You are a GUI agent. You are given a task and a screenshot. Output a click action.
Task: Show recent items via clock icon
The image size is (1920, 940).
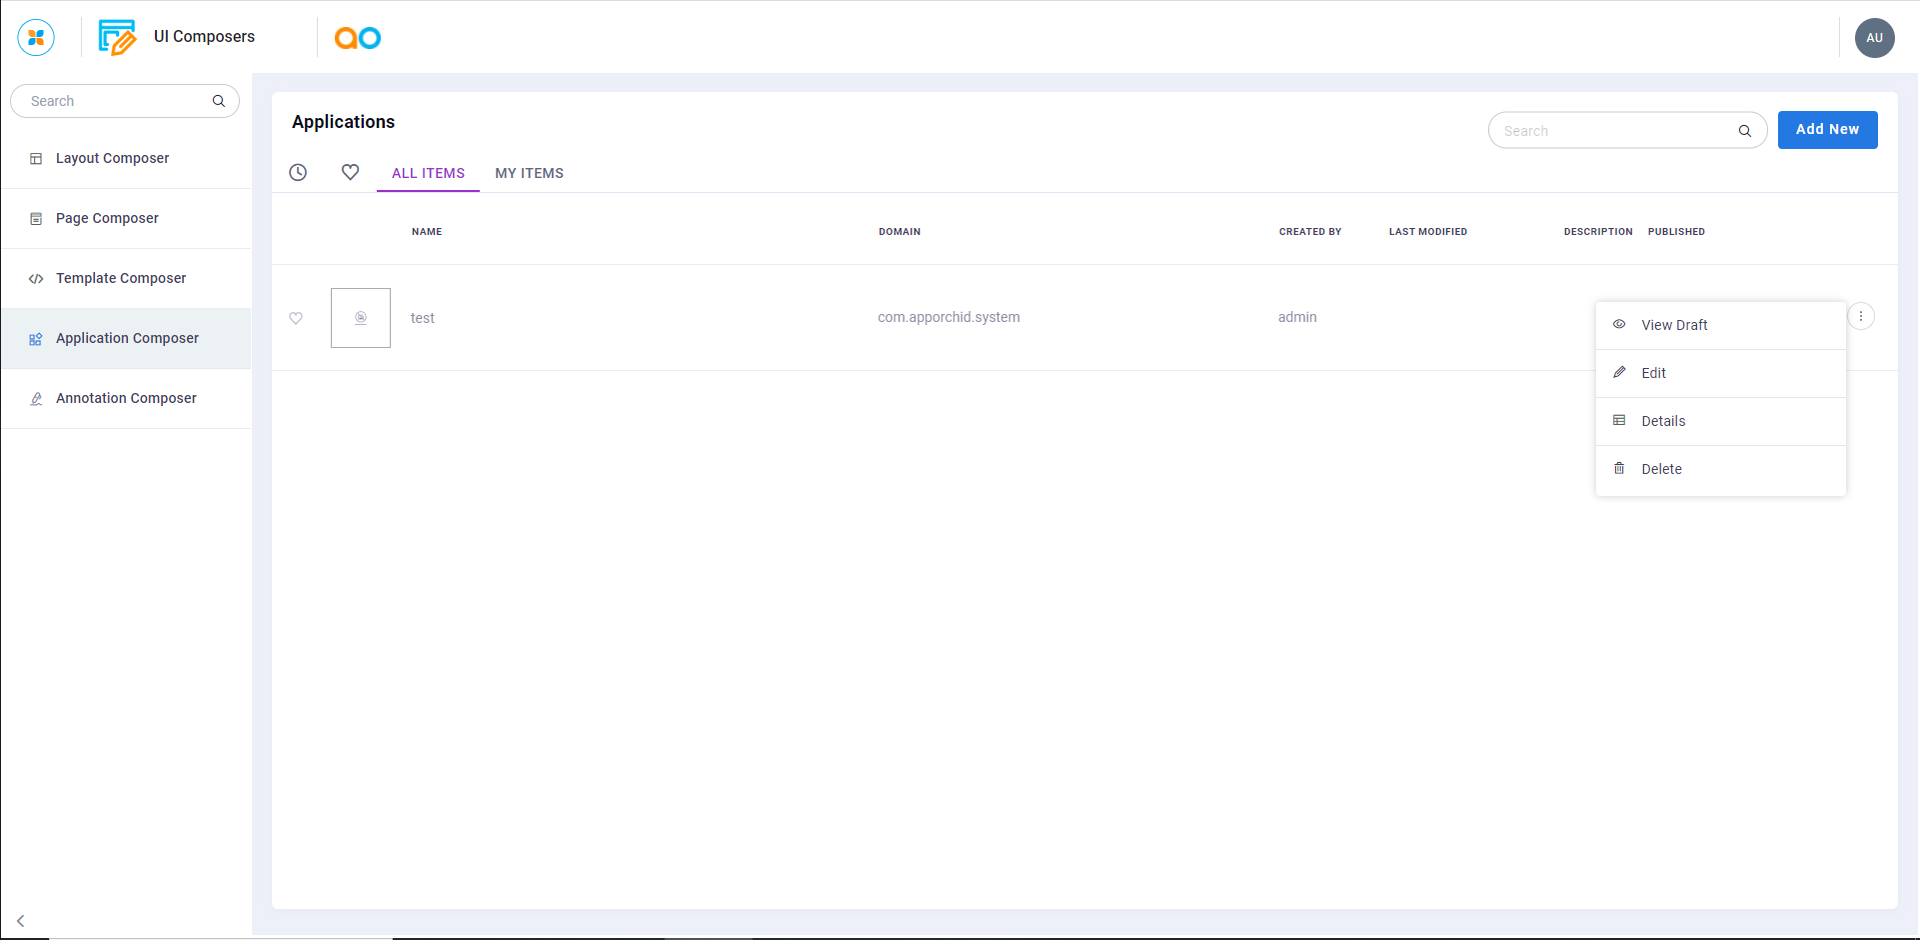(298, 172)
